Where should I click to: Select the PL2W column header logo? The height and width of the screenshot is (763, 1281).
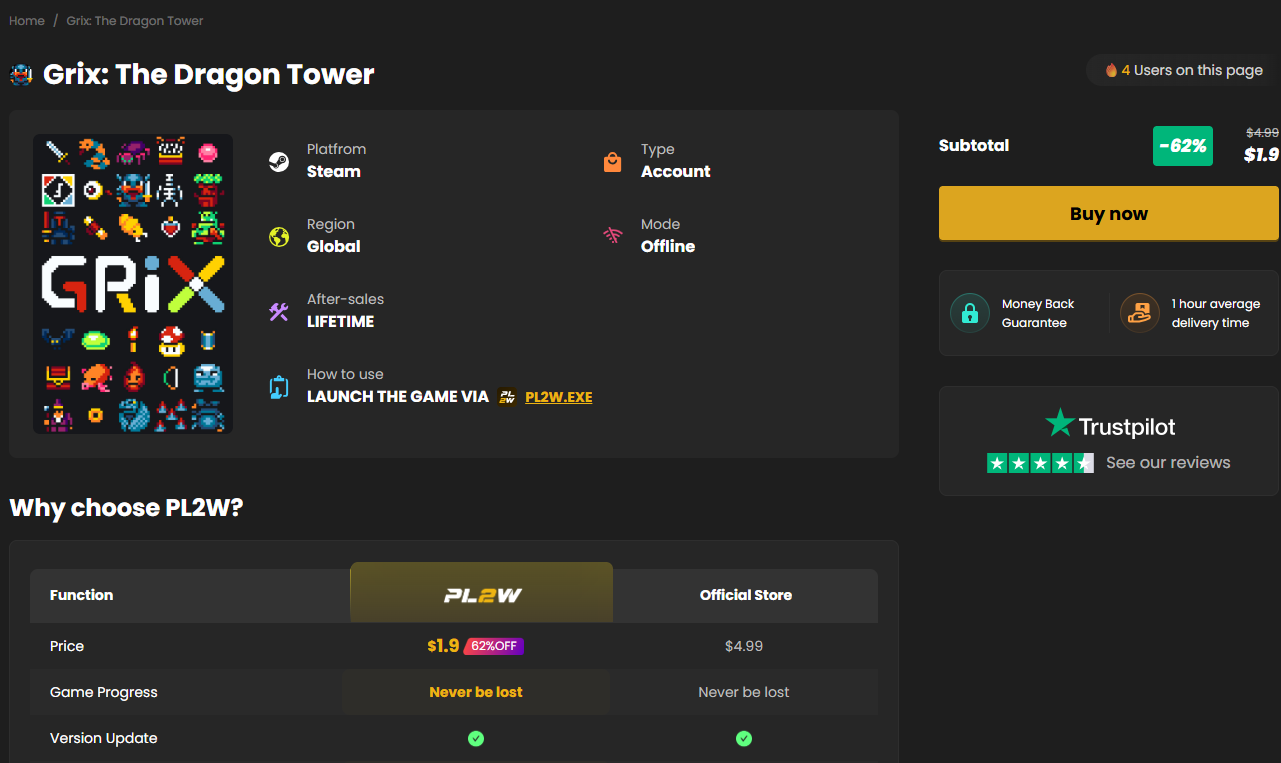[482, 596]
